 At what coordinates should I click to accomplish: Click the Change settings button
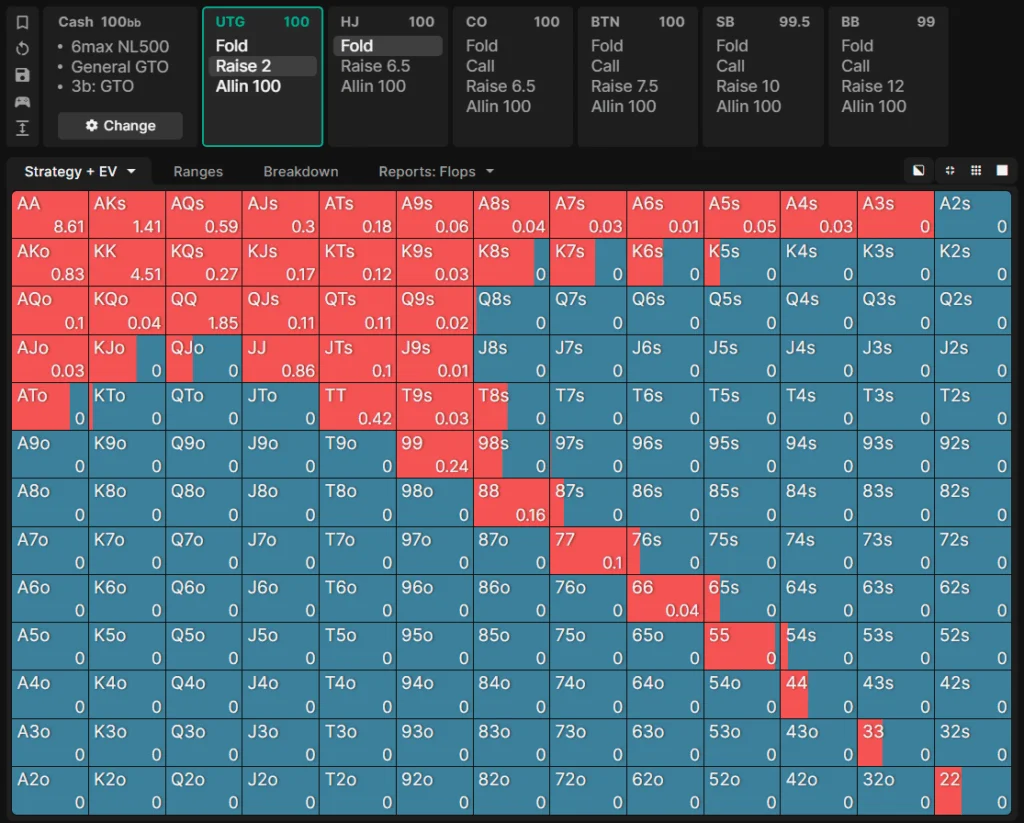point(120,126)
